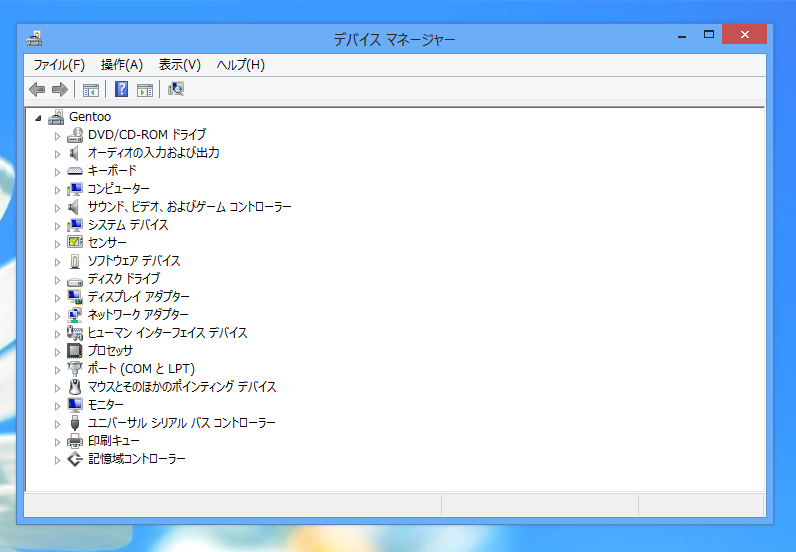
Task: Expand the コンピューター node
Action: (57, 190)
